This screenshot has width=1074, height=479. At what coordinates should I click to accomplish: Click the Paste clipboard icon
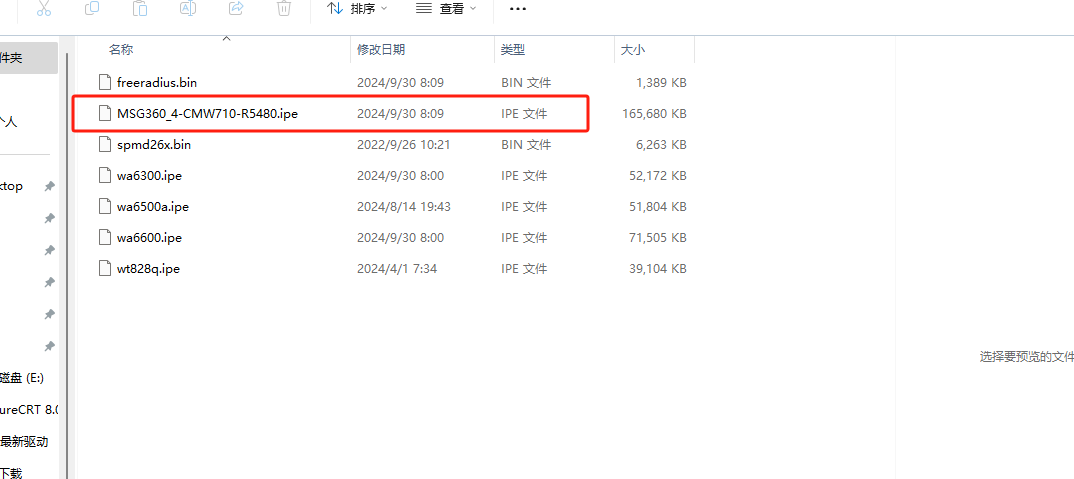click(x=139, y=8)
